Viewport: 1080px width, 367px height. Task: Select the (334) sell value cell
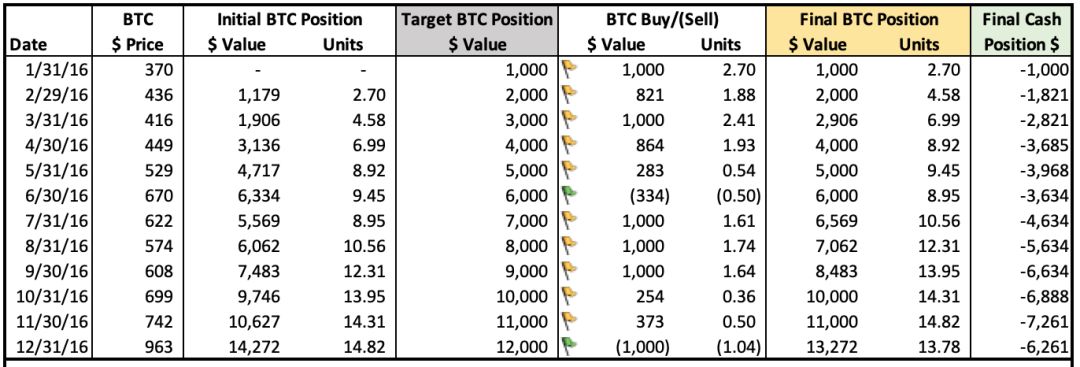[x=652, y=193]
